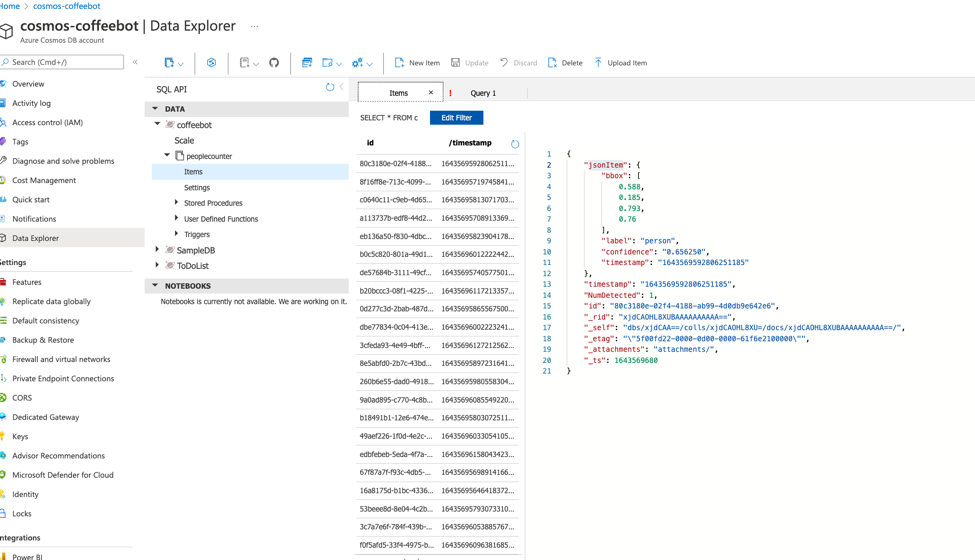Open Firewall and virtual networks

61,359
